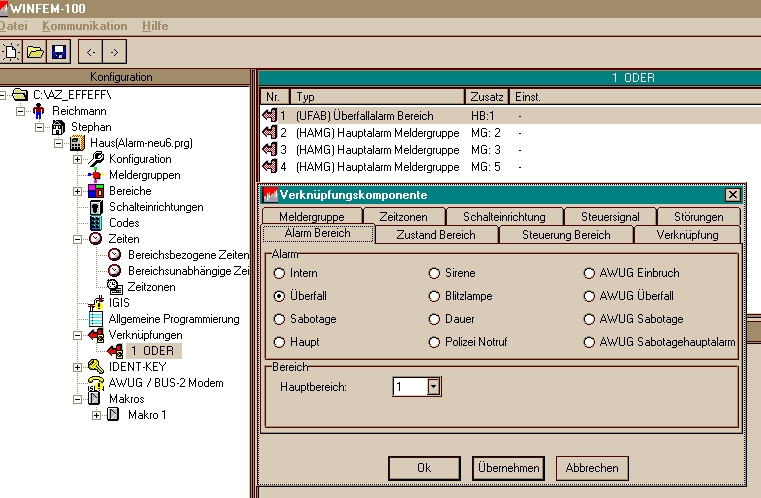Click the Open folder toolbar icon
The height and width of the screenshot is (498, 761).
(36, 51)
